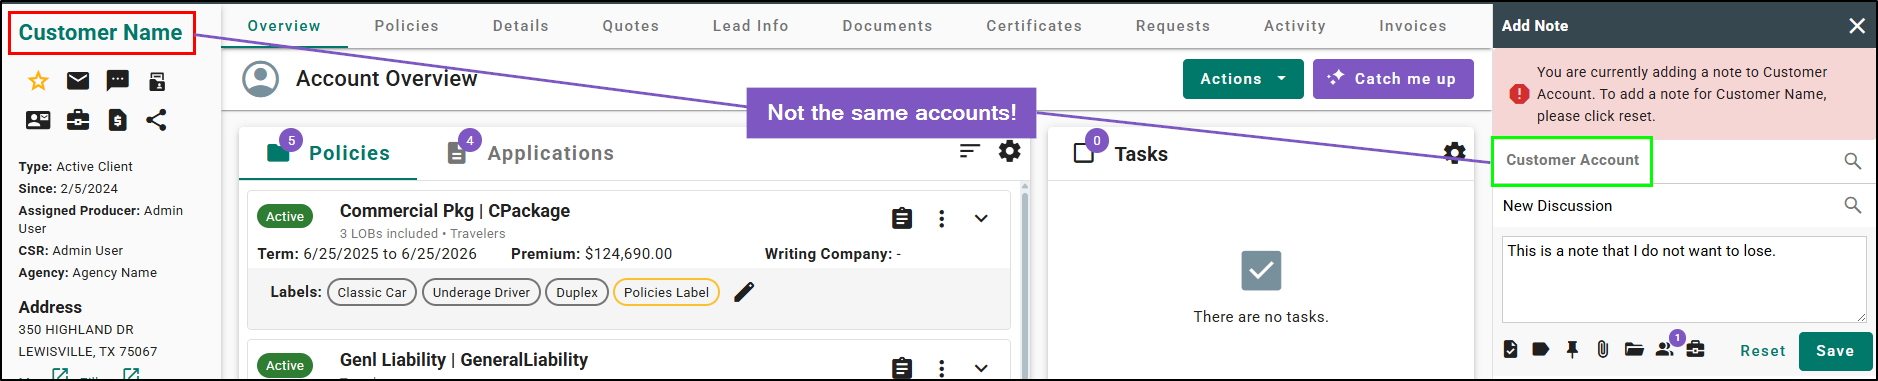The height and width of the screenshot is (381, 1878).
Task: Attach a file with paperclip icon
Action: (1603, 349)
